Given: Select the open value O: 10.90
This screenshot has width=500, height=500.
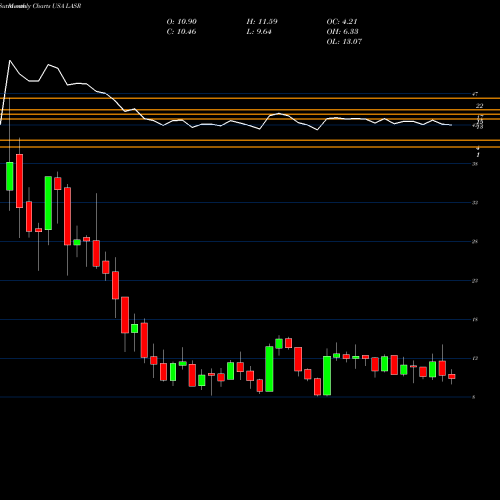Looking at the screenshot, I should pos(182,22).
